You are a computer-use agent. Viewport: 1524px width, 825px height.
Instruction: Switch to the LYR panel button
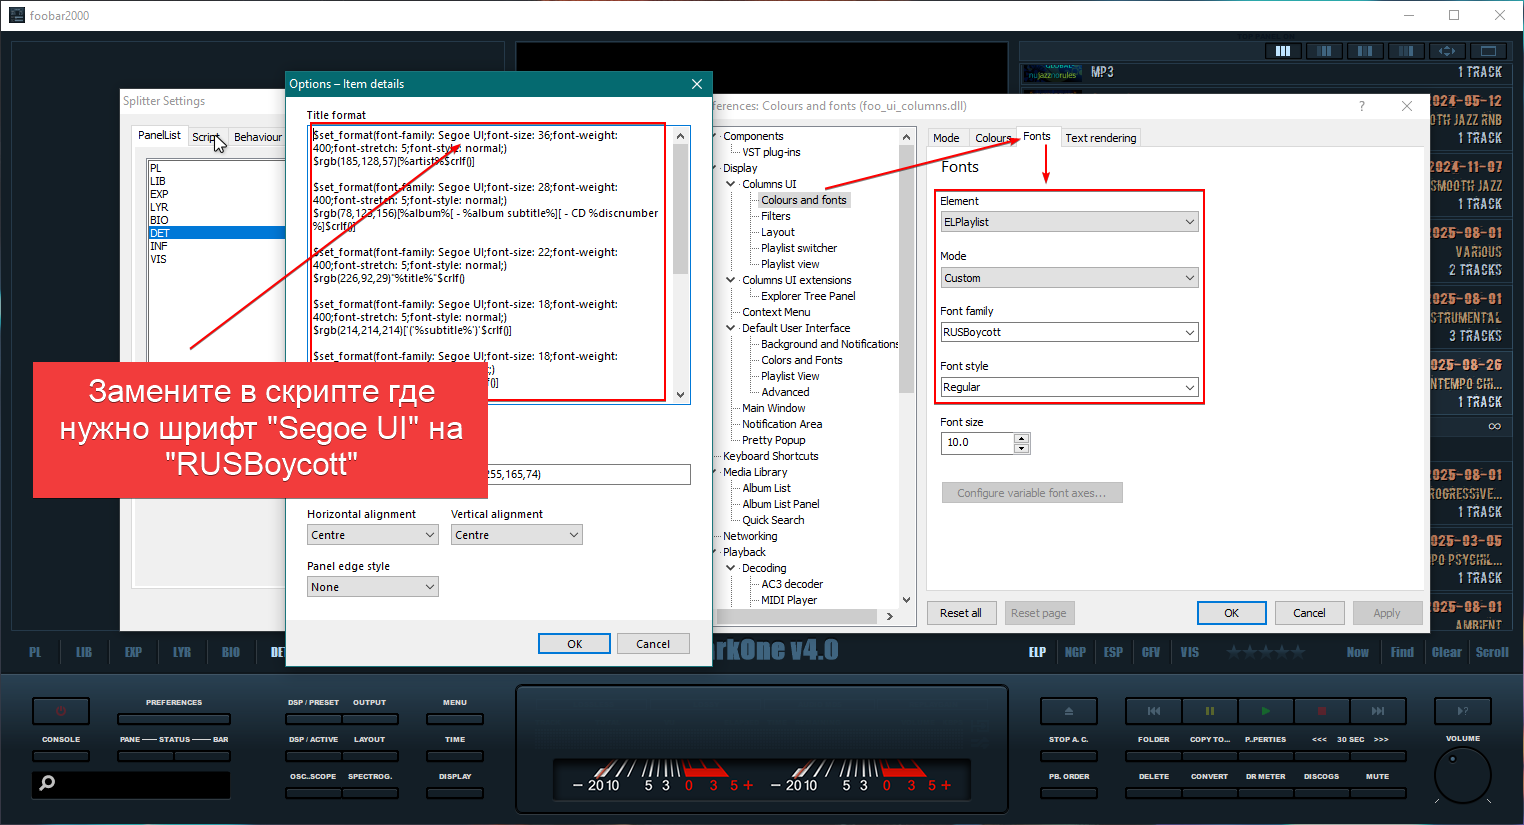pos(182,652)
